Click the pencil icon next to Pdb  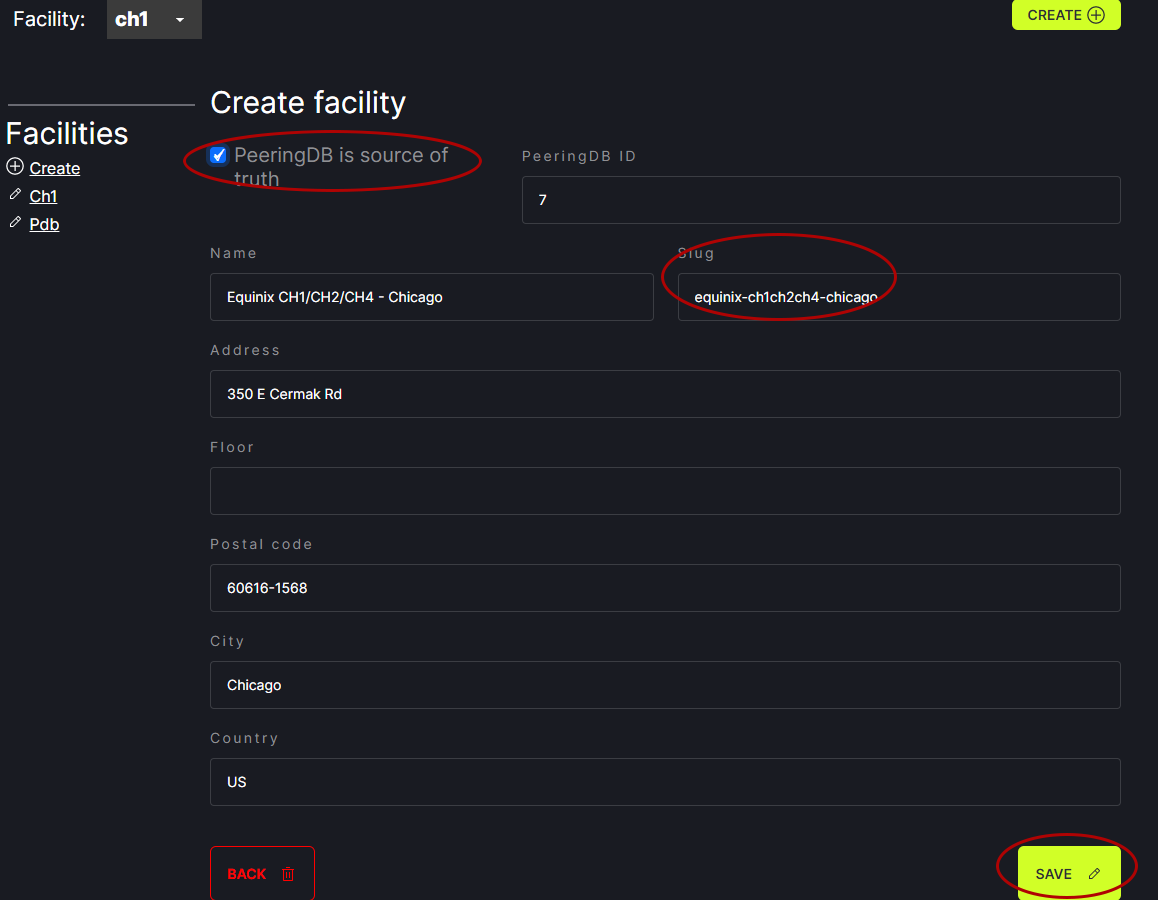coord(15,223)
